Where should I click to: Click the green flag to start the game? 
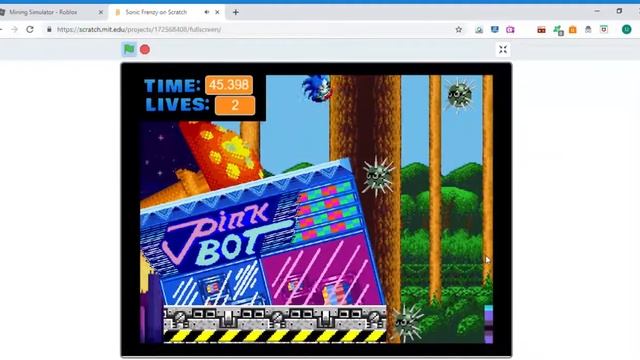pos(129,49)
